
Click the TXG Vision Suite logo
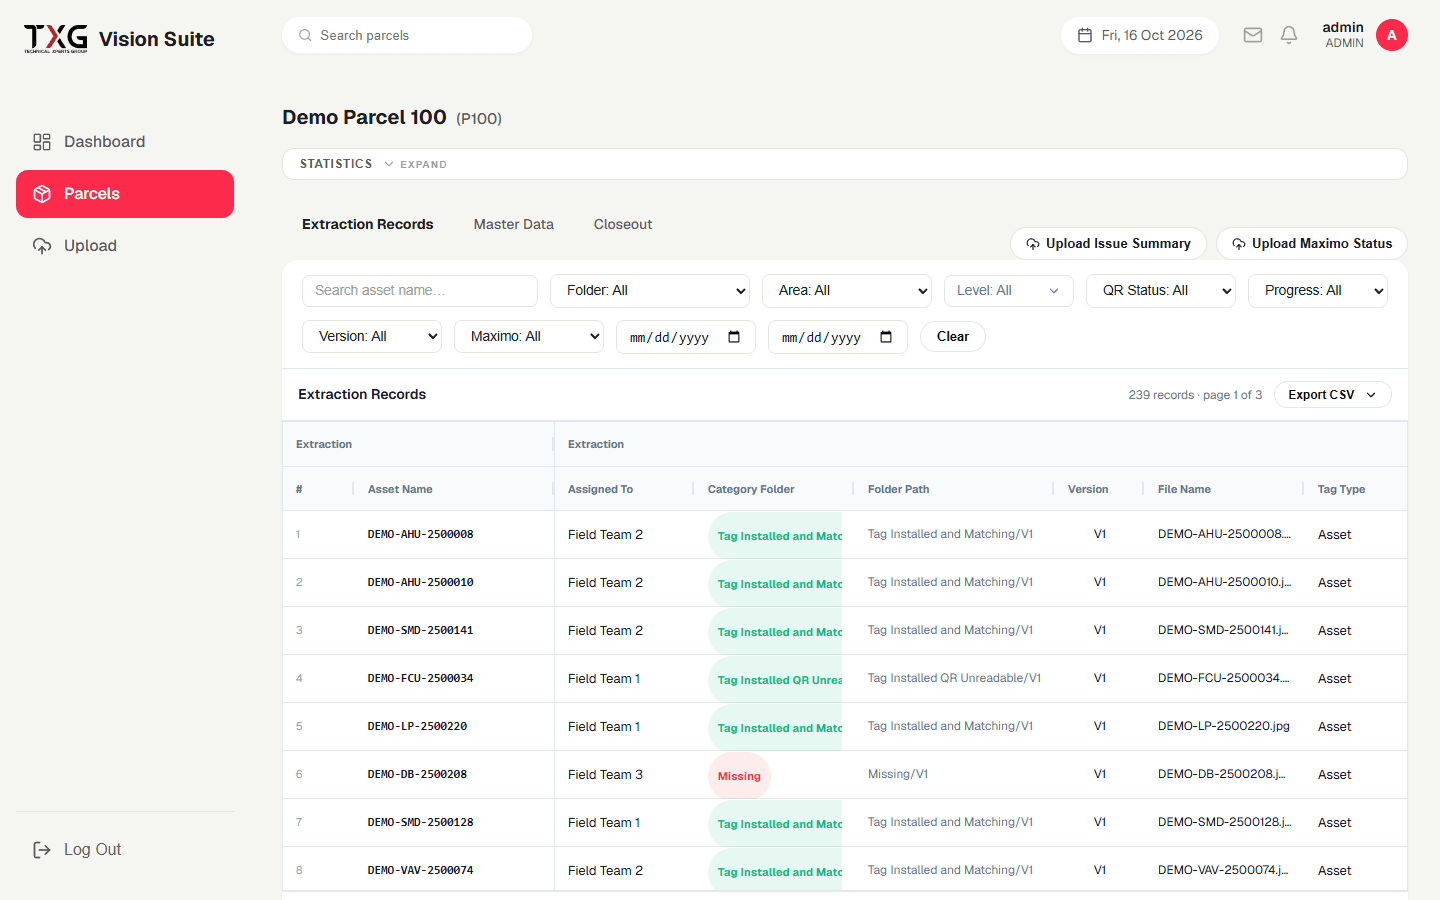[x=119, y=38]
